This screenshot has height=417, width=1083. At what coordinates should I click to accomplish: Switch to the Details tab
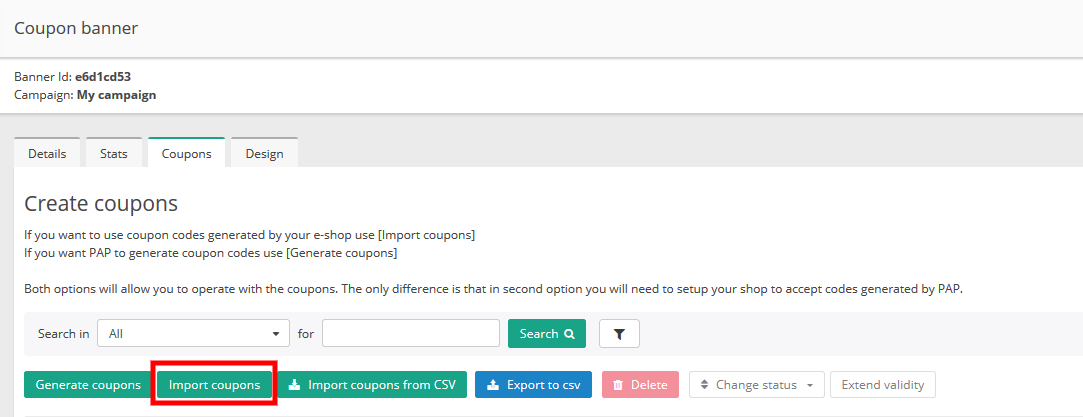[x=47, y=154]
